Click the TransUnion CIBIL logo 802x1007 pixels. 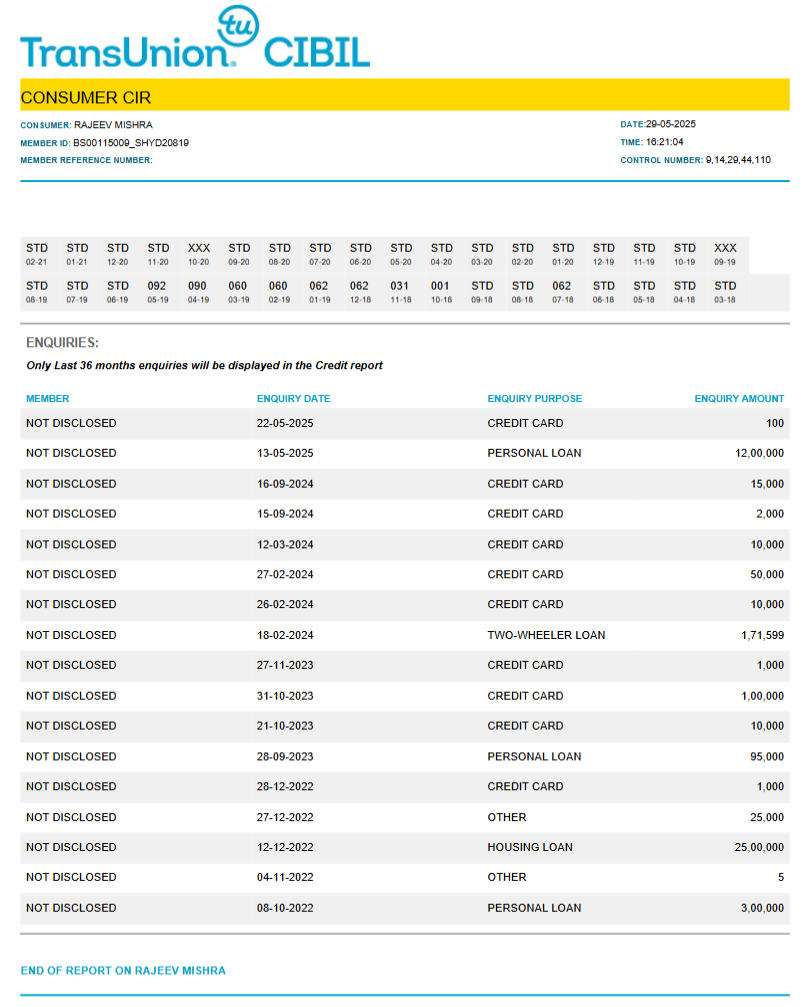195,40
